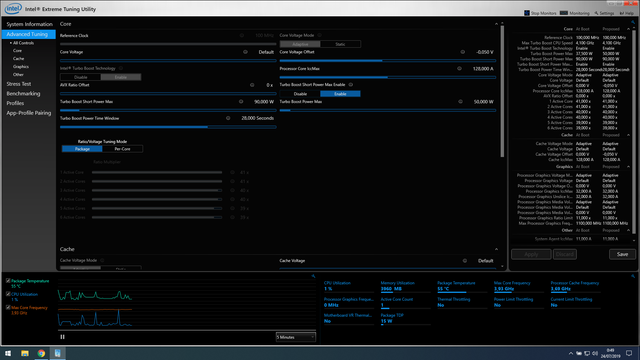Disable Intel Turbo Boost Technology
The image size is (640, 360).
[x=80, y=77]
